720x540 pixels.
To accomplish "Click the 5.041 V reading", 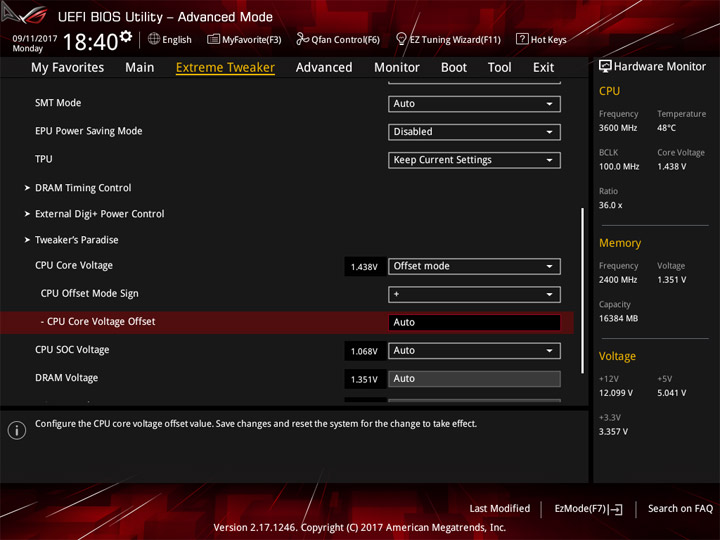I will pos(671,393).
